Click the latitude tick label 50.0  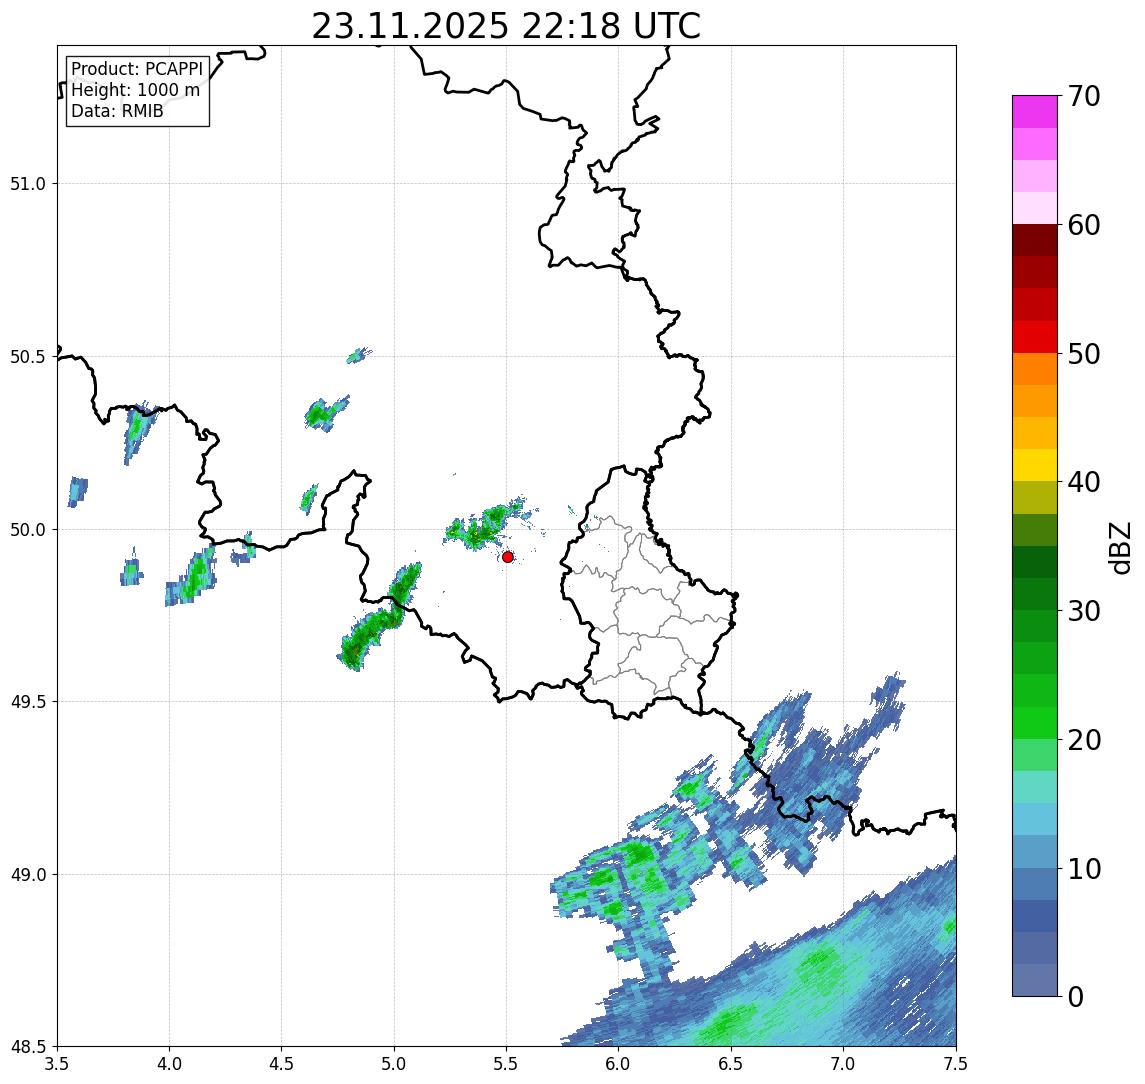pos(28,530)
